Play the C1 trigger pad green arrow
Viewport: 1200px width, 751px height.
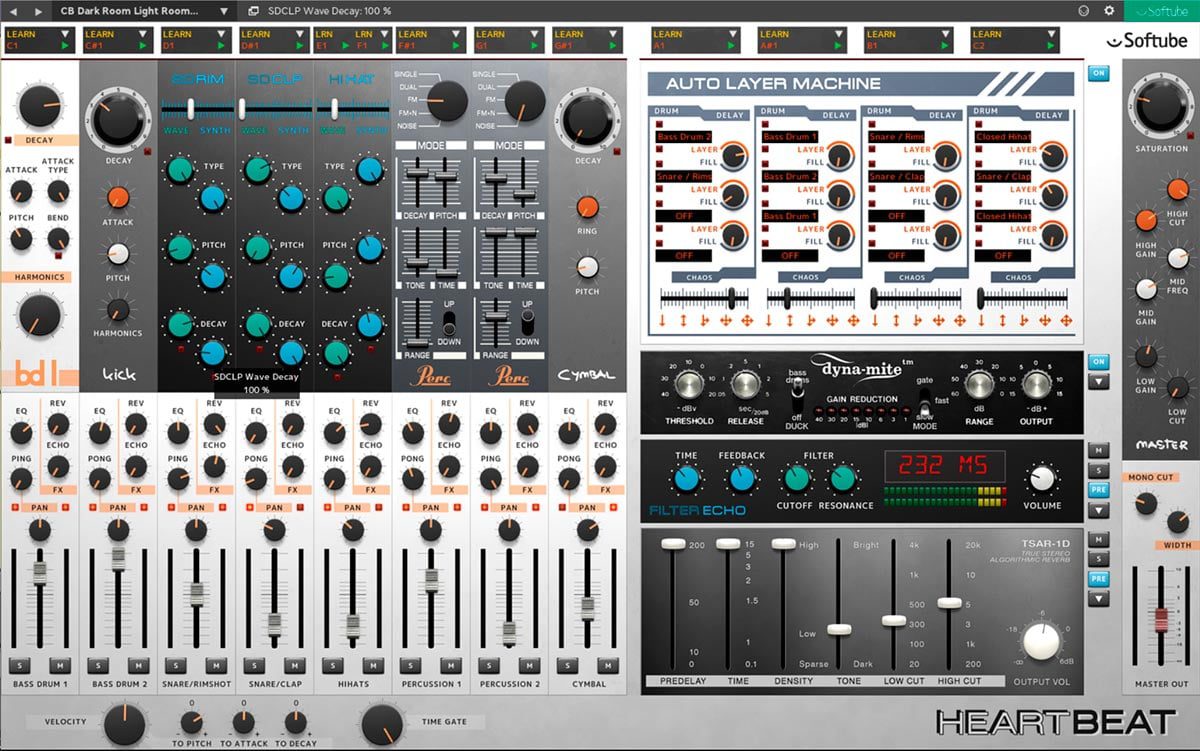65,46
